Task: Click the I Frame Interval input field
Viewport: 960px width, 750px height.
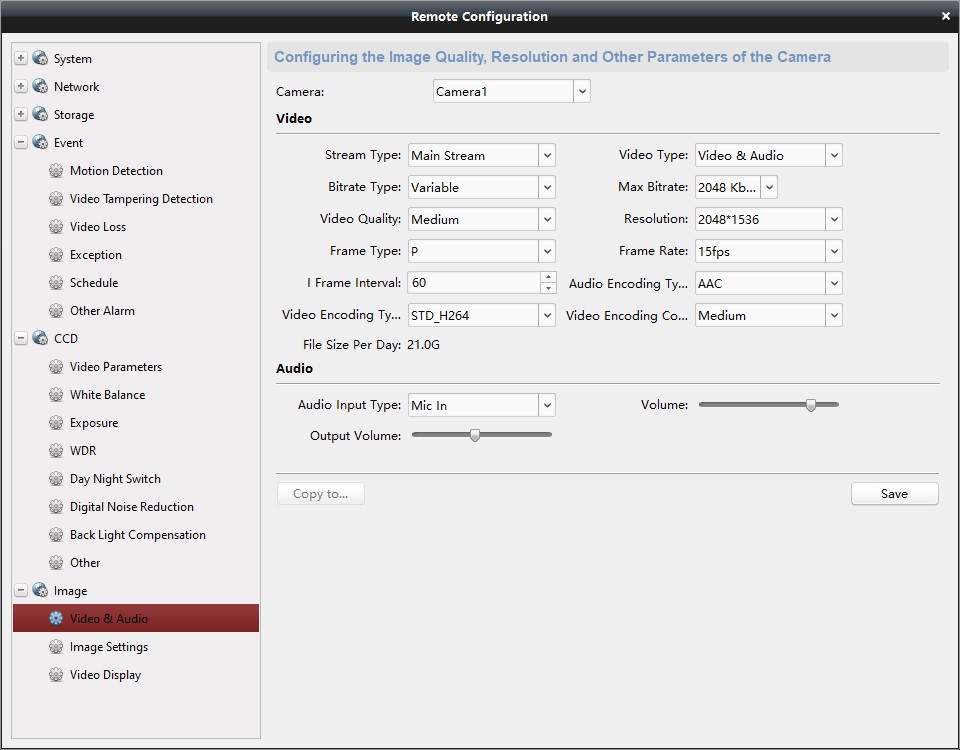Action: pyautogui.click(x=470, y=283)
